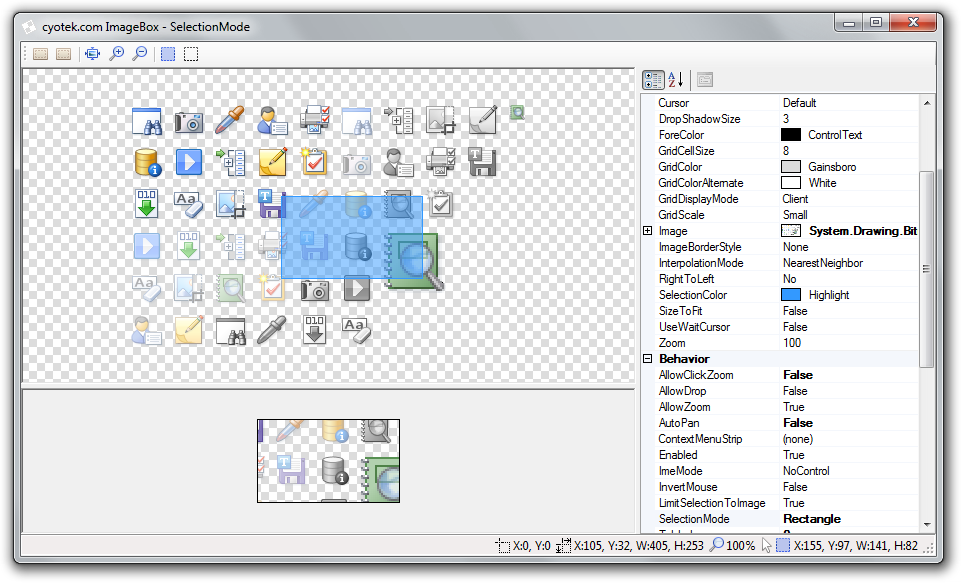Click property grid scrollbar up arrow
This screenshot has width=961, height=583.
927,103
